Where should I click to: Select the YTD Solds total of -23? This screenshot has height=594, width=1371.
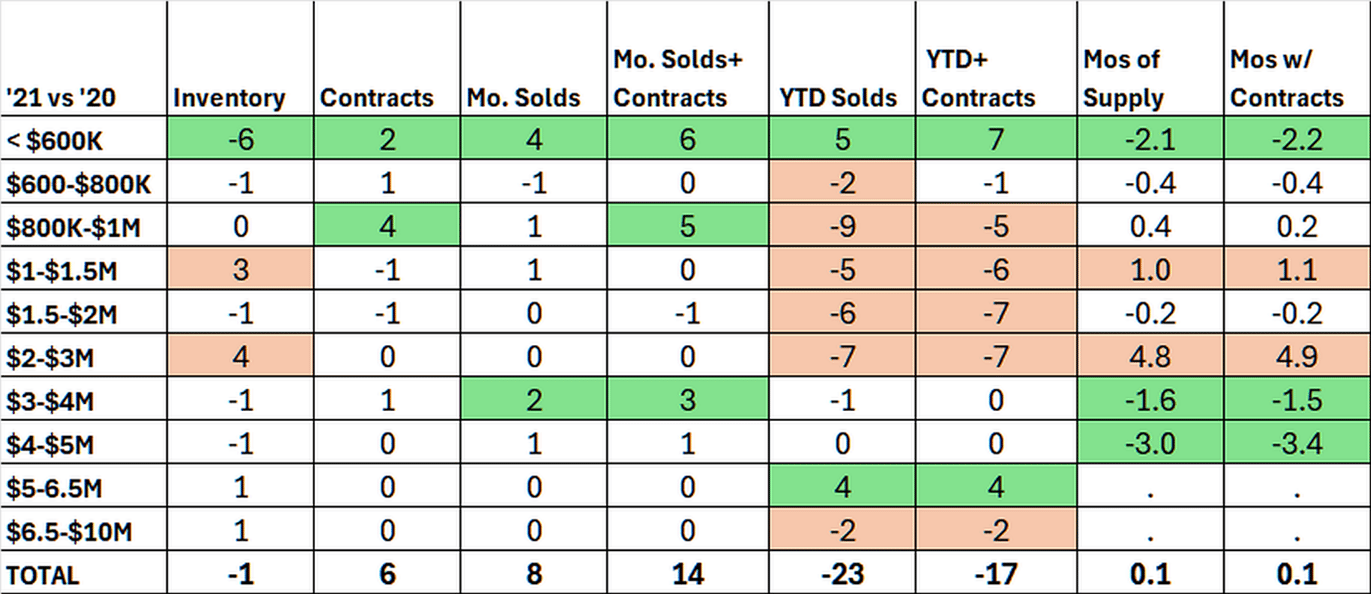[x=842, y=575]
